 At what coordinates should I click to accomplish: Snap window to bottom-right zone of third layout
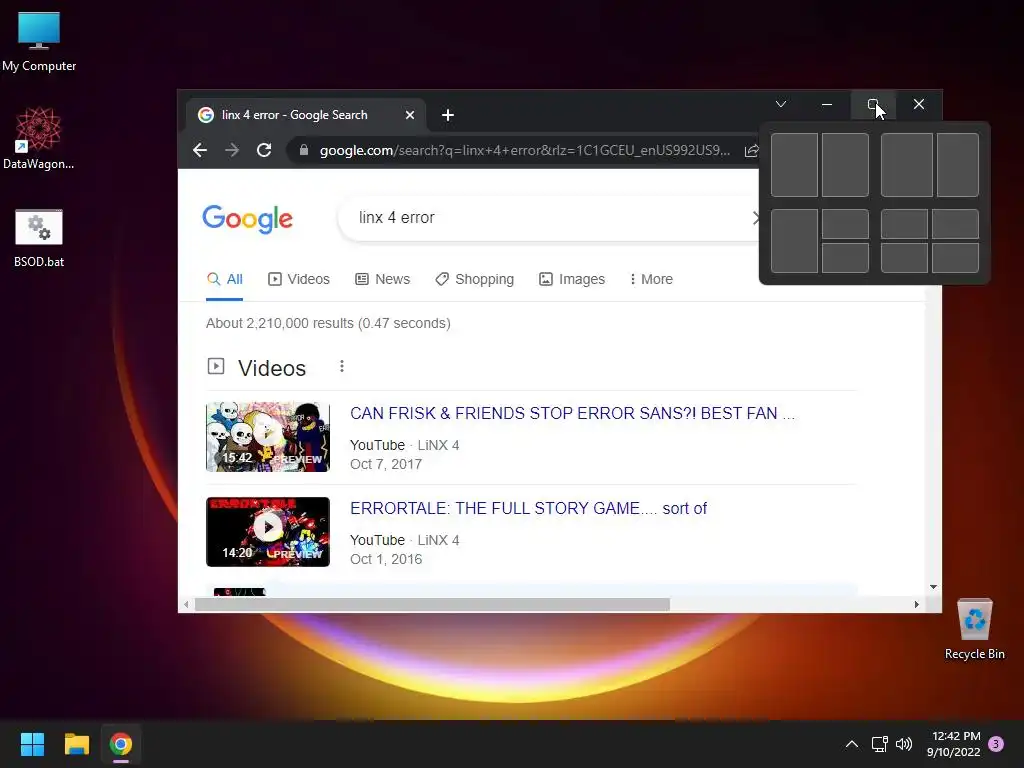pyautogui.click(x=845, y=257)
